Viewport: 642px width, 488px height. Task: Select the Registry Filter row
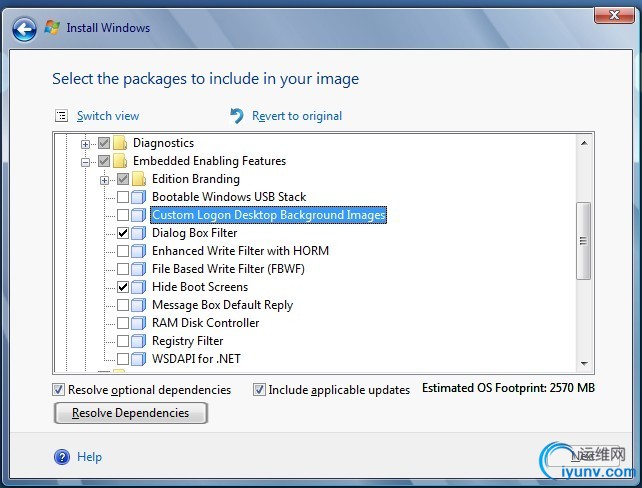188,341
